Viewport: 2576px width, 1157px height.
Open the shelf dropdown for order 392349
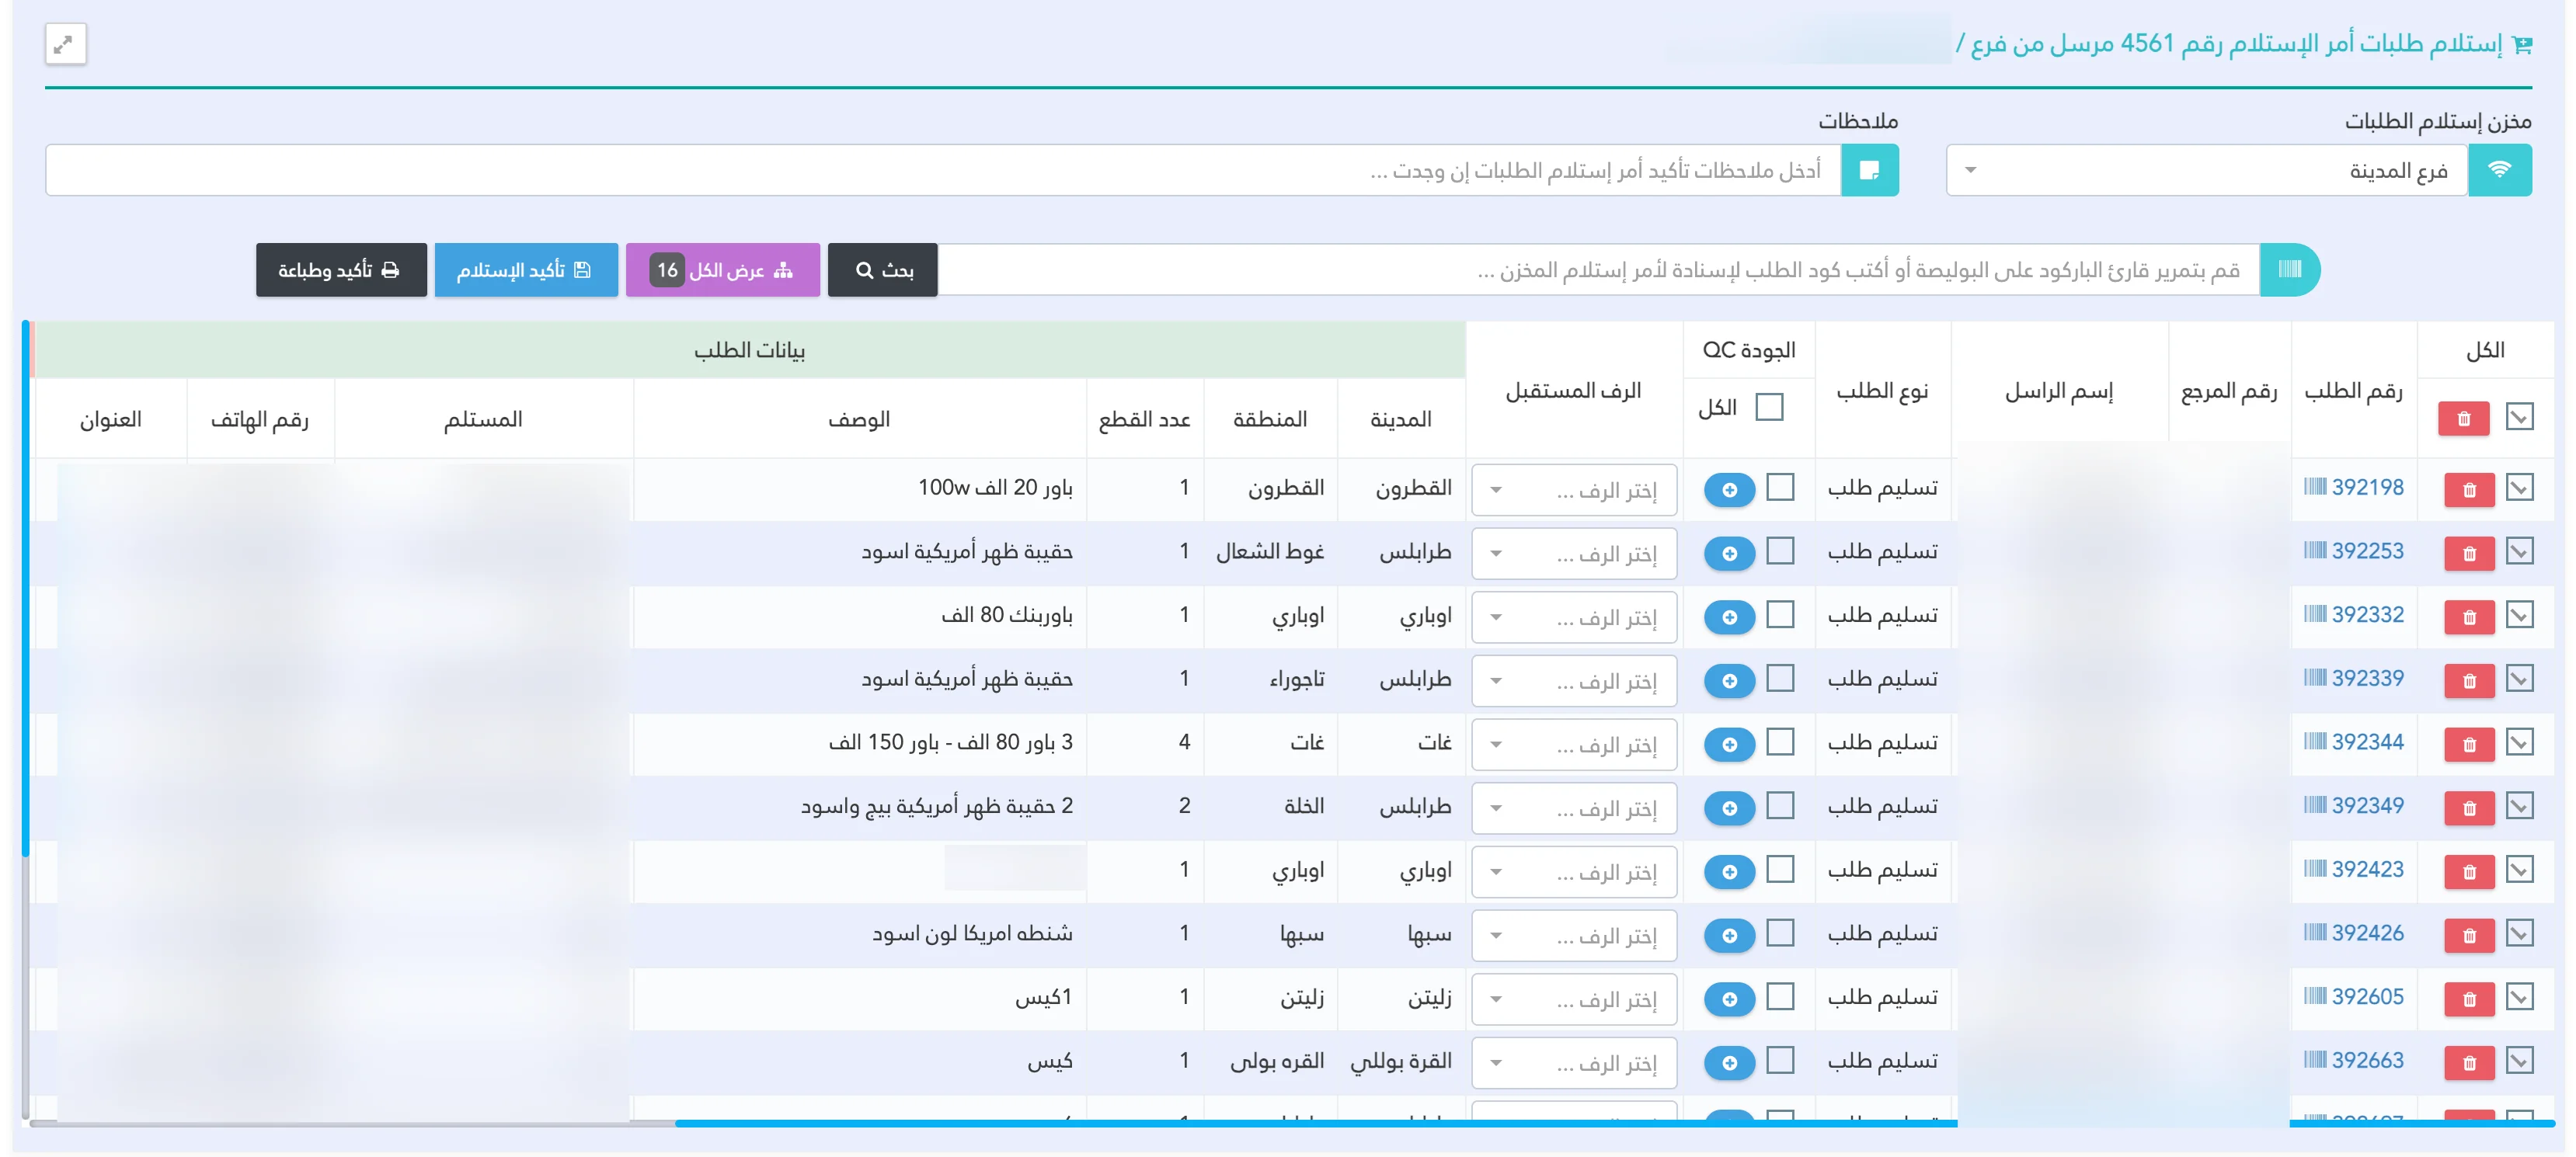(1574, 808)
